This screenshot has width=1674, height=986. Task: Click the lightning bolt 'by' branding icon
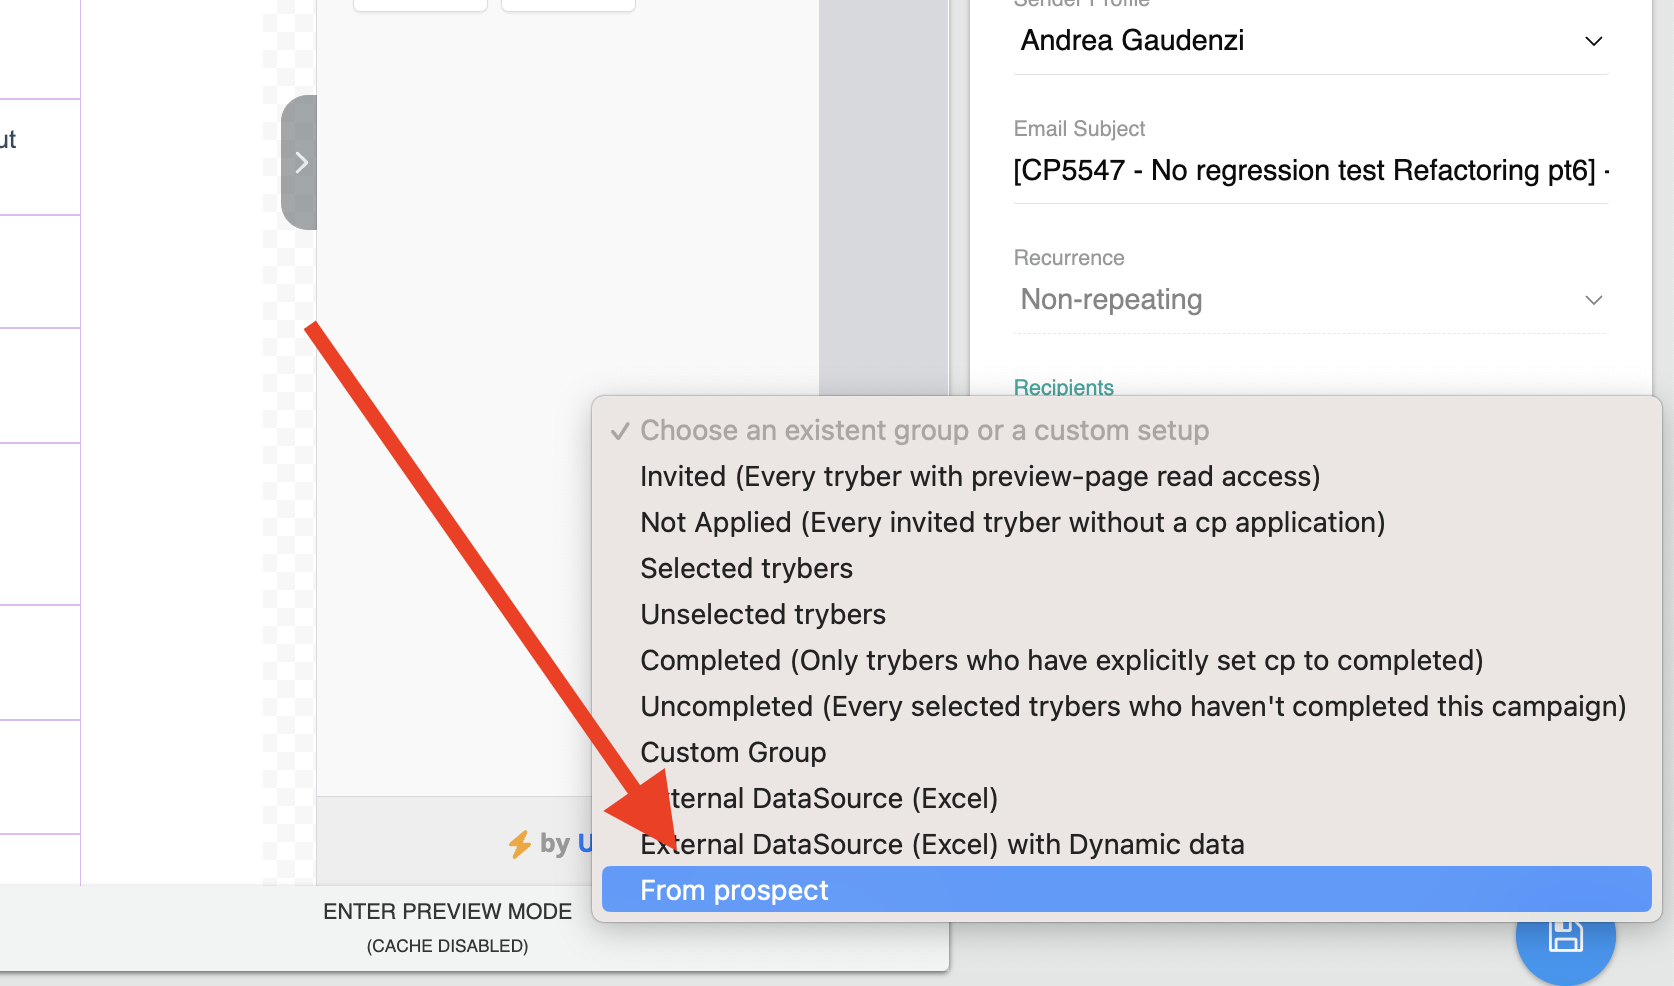click(519, 844)
